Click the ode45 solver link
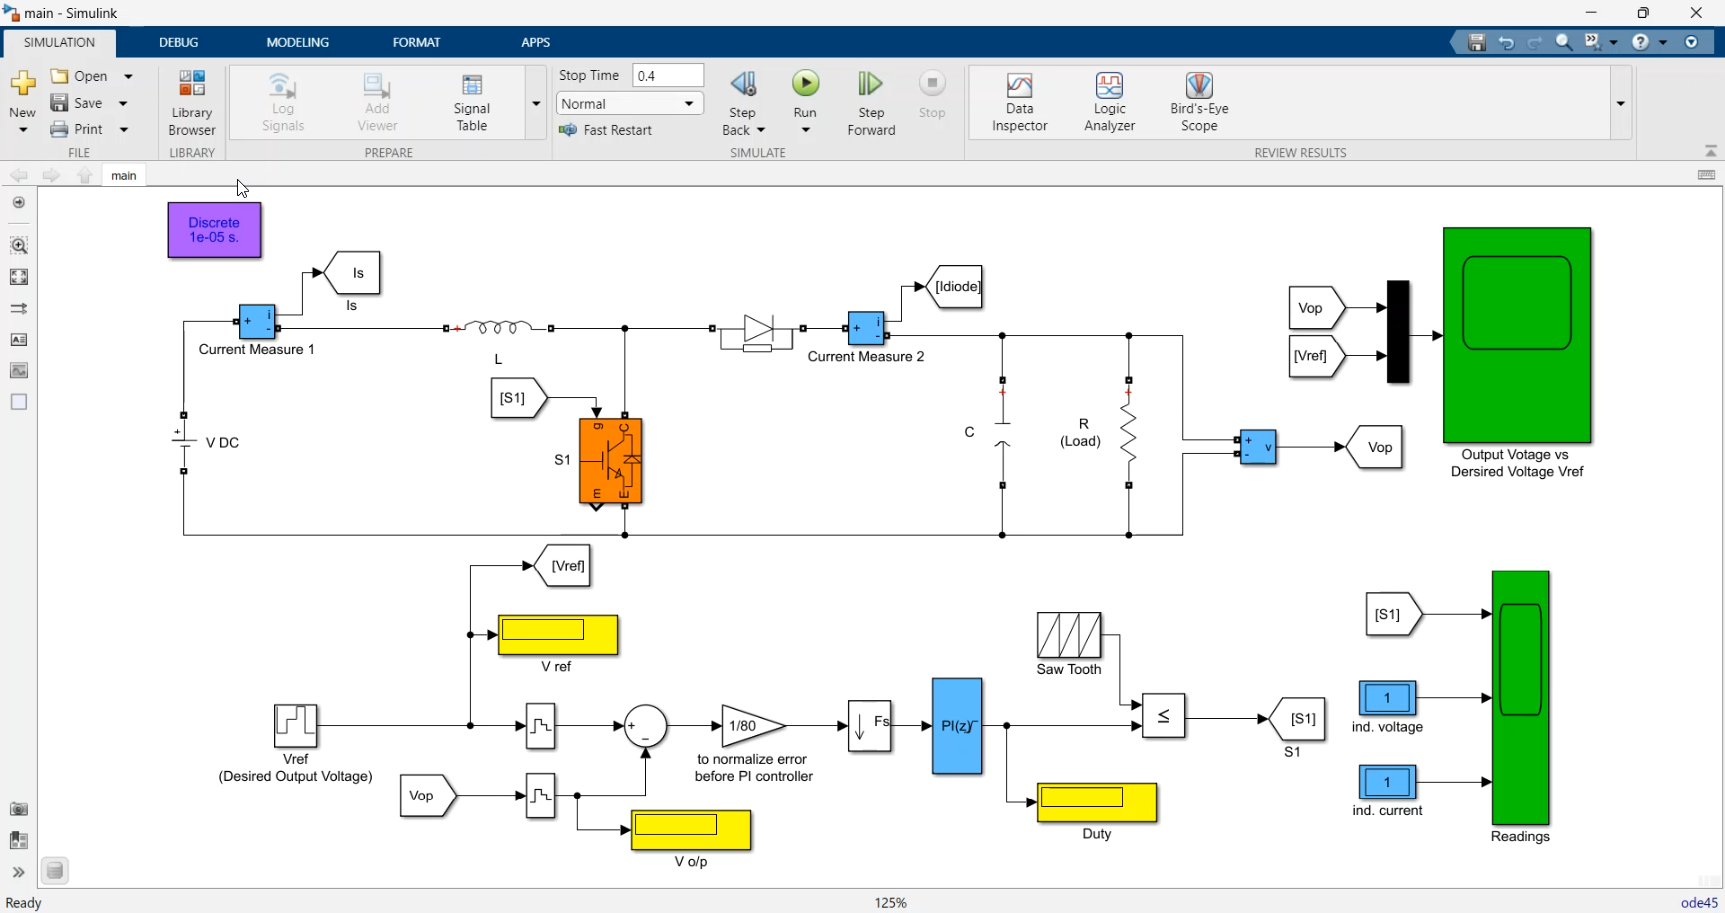 [1699, 903]
